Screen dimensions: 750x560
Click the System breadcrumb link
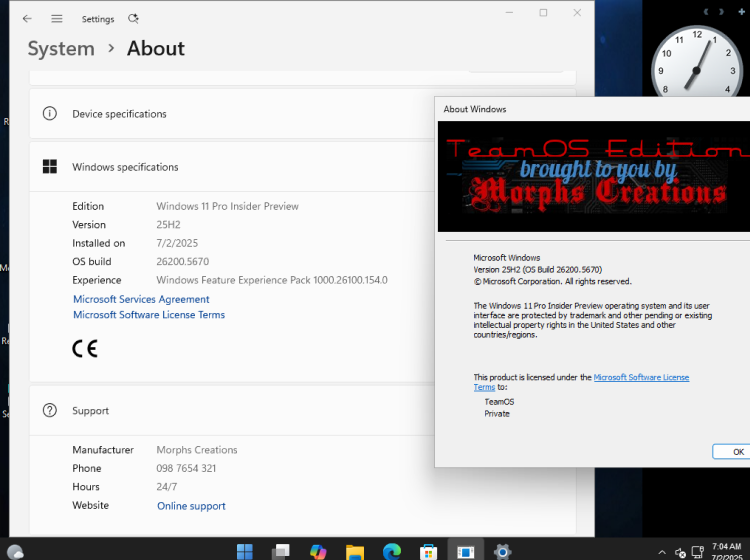pyautogui.click(x=61, y=48)
